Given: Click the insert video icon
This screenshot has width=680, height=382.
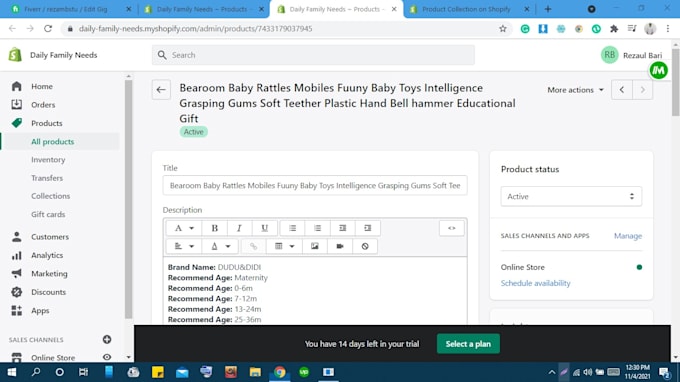Looking at the screenshot, I should [340, 246].
